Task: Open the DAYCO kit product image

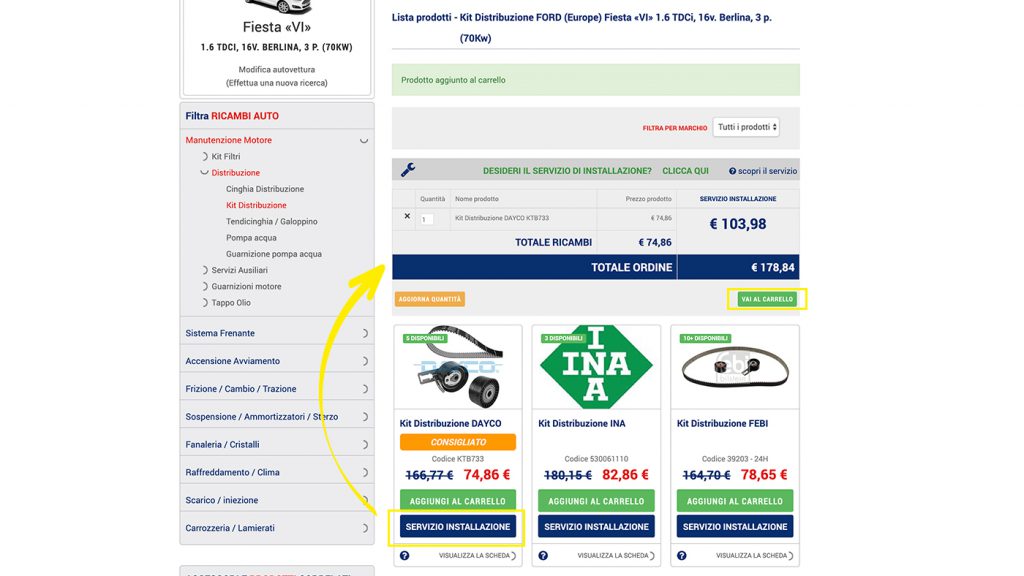Action: [458, 366]
